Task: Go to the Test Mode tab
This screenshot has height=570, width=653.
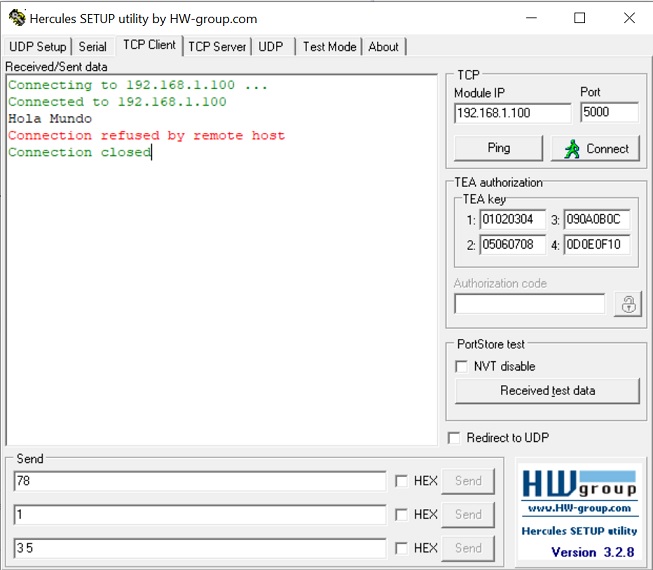Action: tap(329, 47)
